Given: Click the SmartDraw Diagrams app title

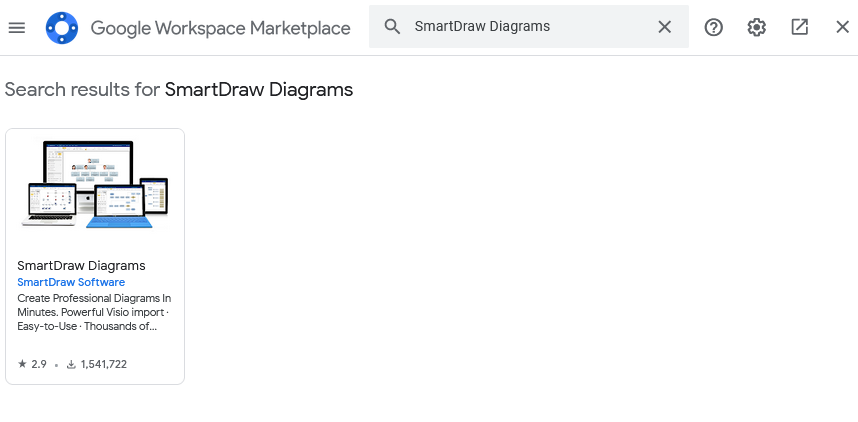Looking at the screenshot, I should [x=81, y=266].
